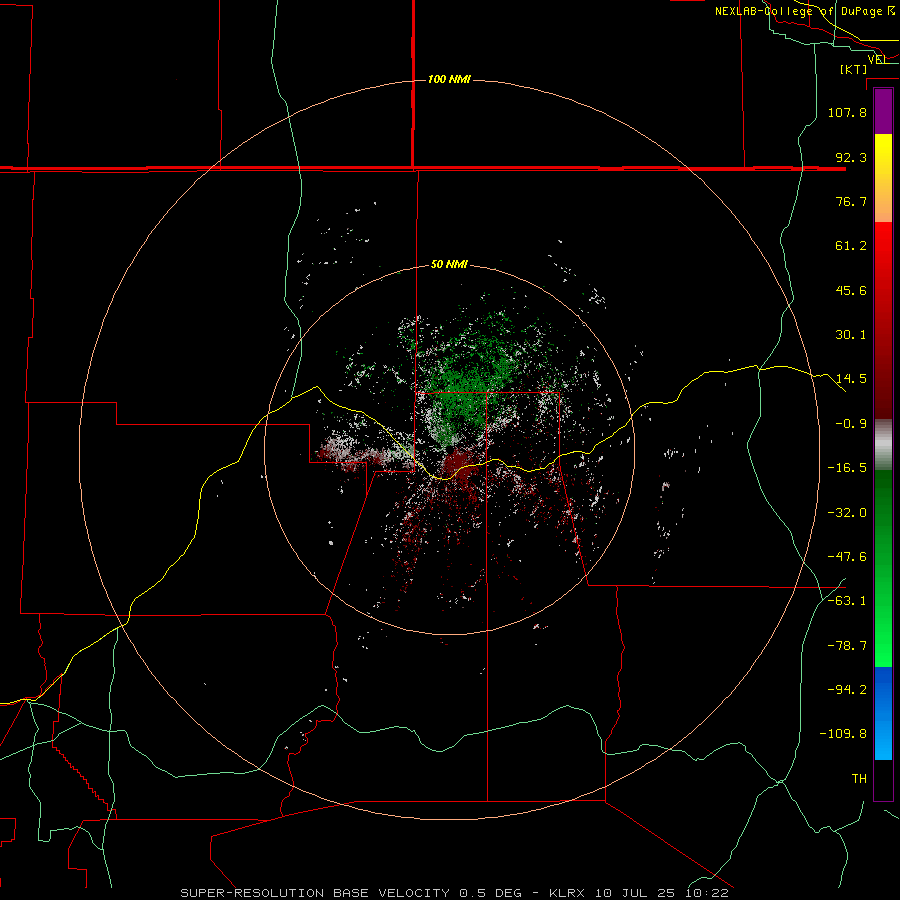Click the -109.8 velocity scale value

(x=843, y=734)
